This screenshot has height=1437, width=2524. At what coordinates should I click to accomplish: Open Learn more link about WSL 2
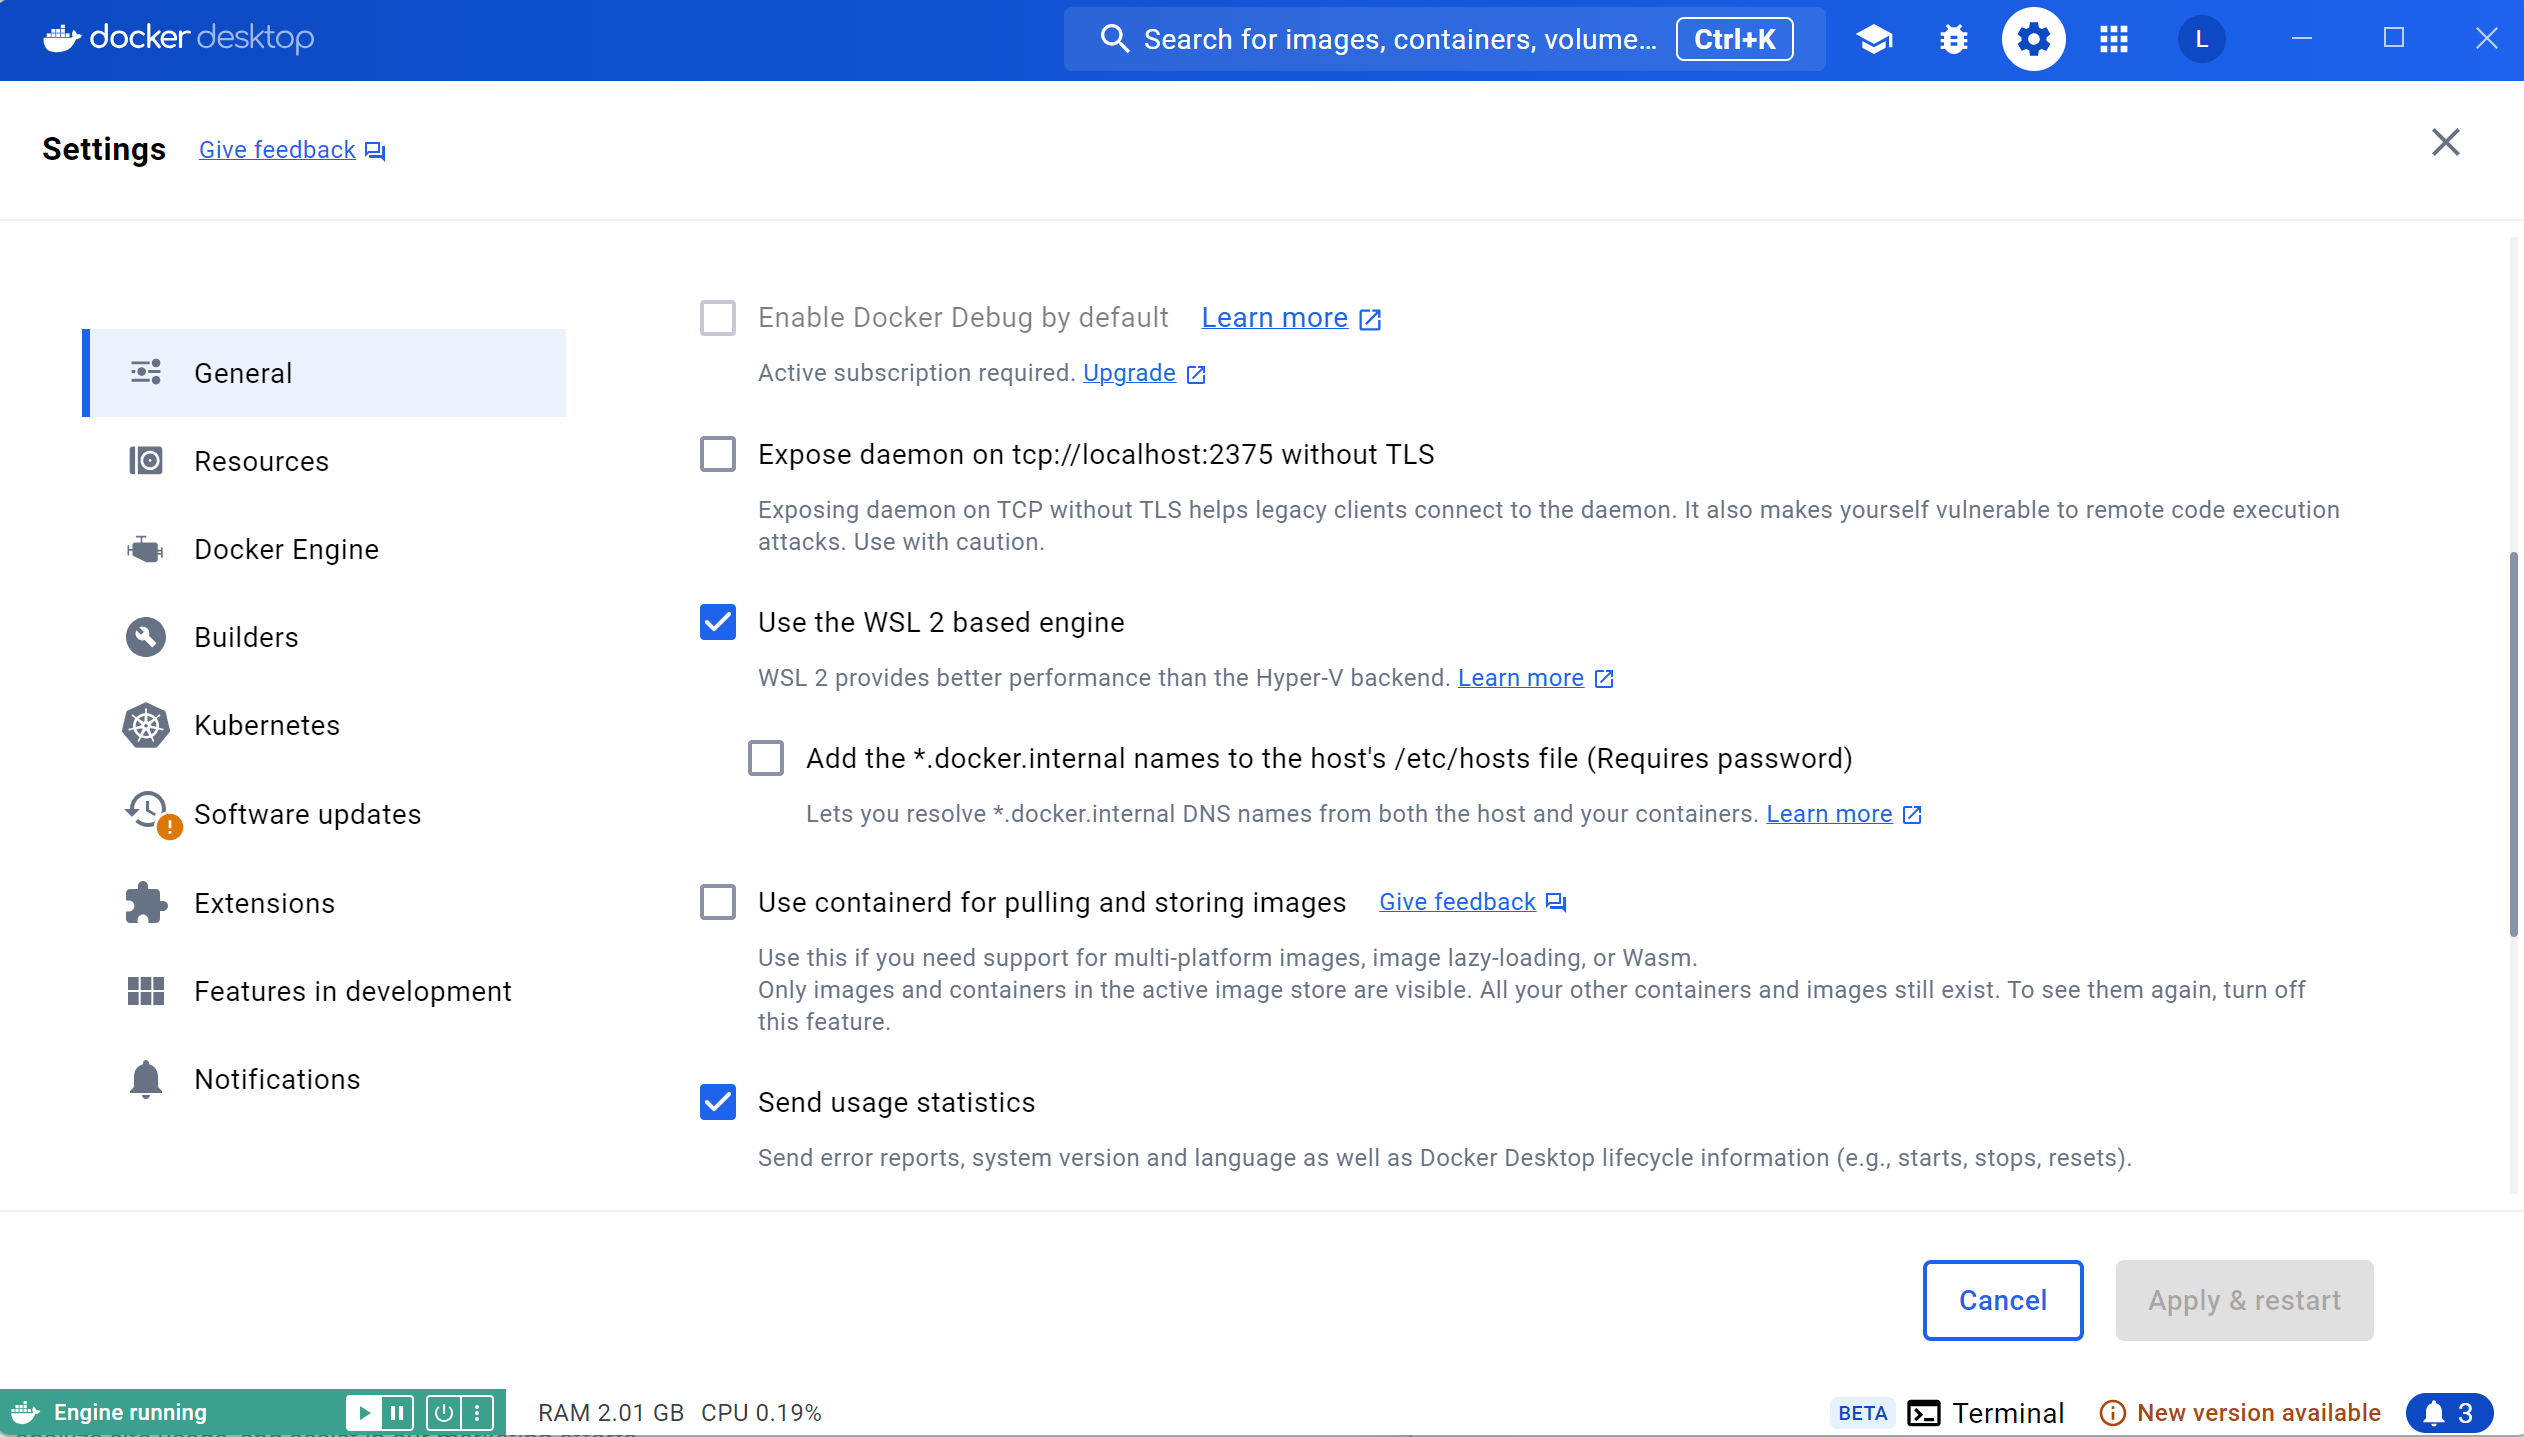(1535, 678)
